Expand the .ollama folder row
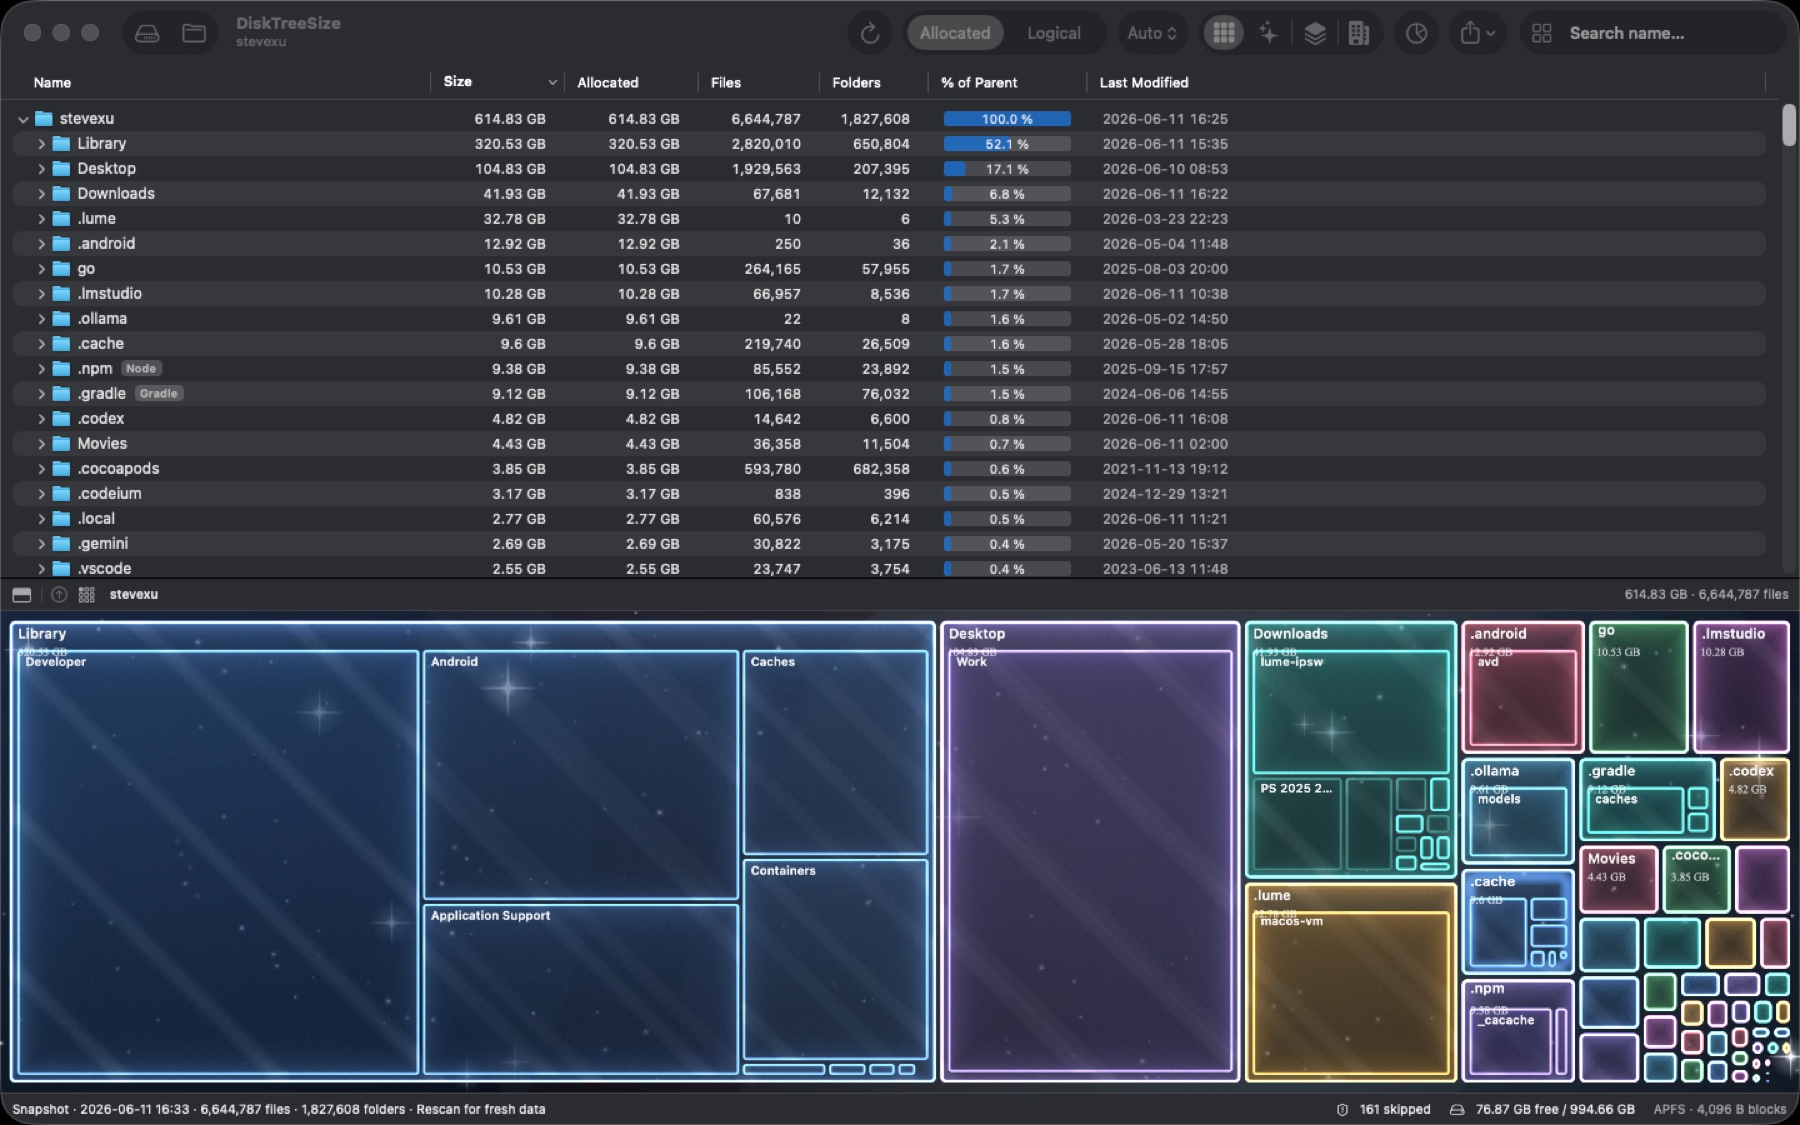Image resolution: width=1800 pixels, height=1125 pixels. (x=41, y=319)
